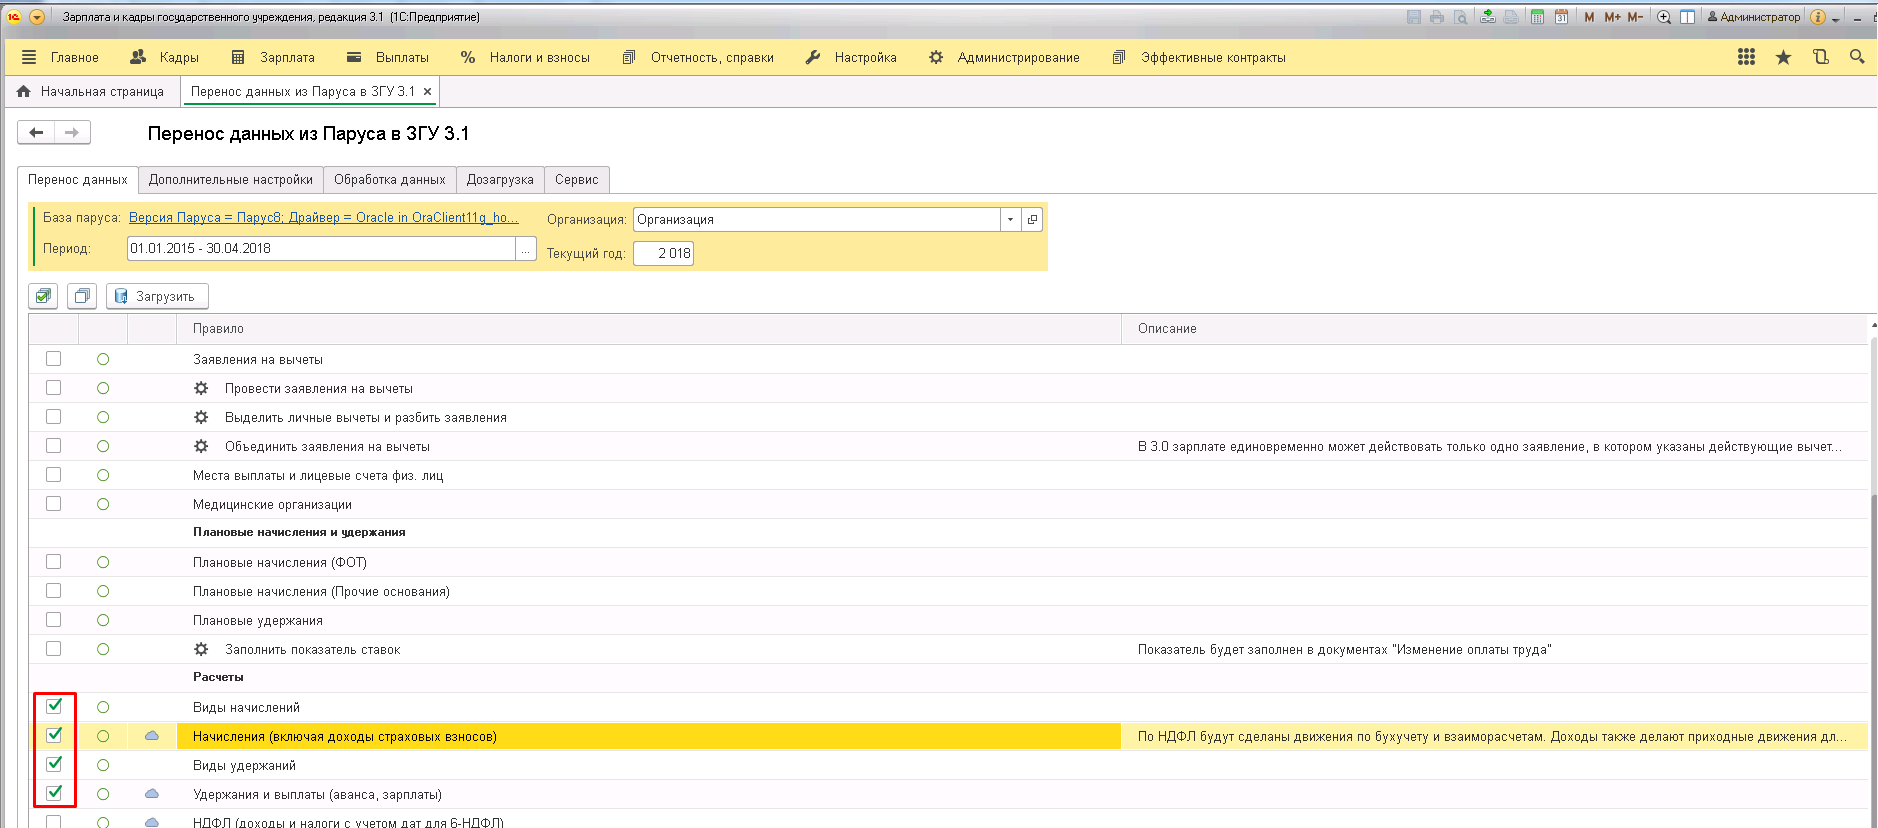Switch to Дополнительные настройки tab
This screenshot has height=828, width=1878.
[230, 180]
